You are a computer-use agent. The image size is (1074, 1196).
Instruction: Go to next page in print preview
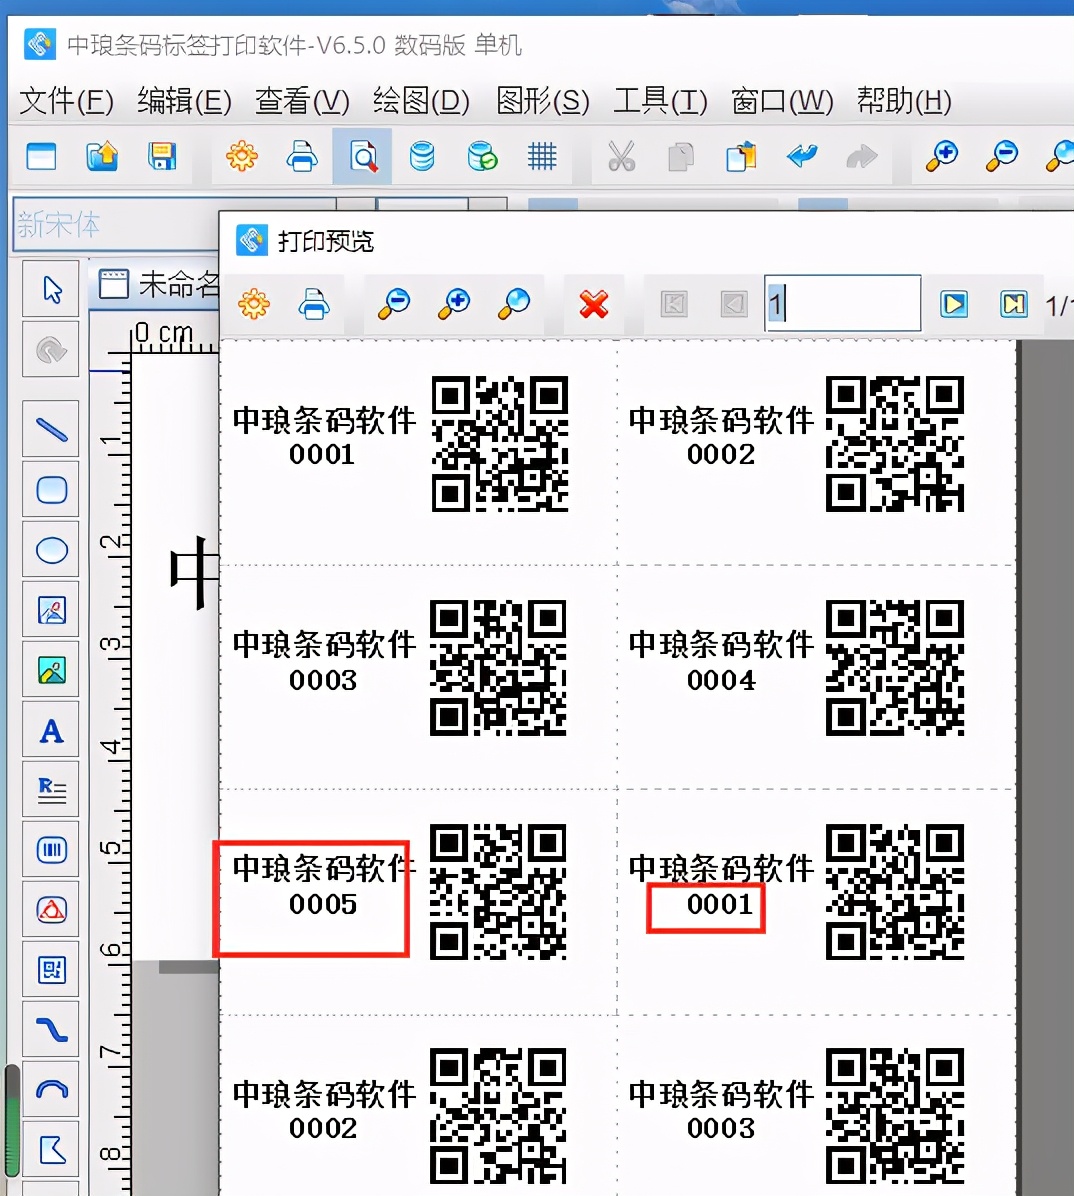click(953, 304)
